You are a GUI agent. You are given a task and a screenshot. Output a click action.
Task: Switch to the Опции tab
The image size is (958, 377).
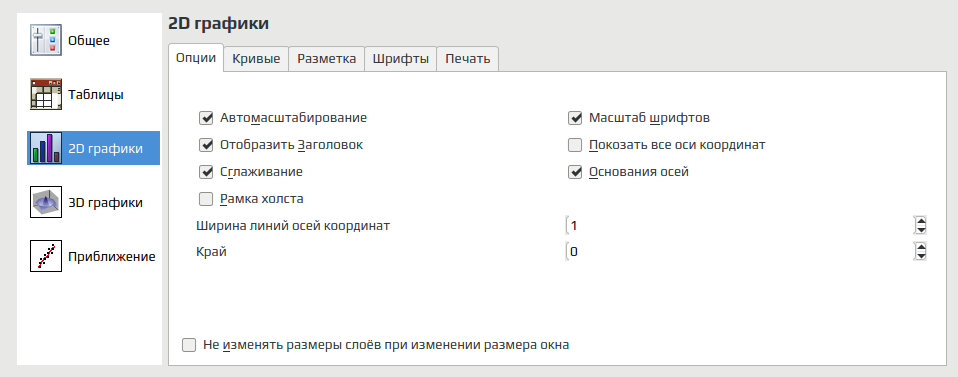click(196, 58)
